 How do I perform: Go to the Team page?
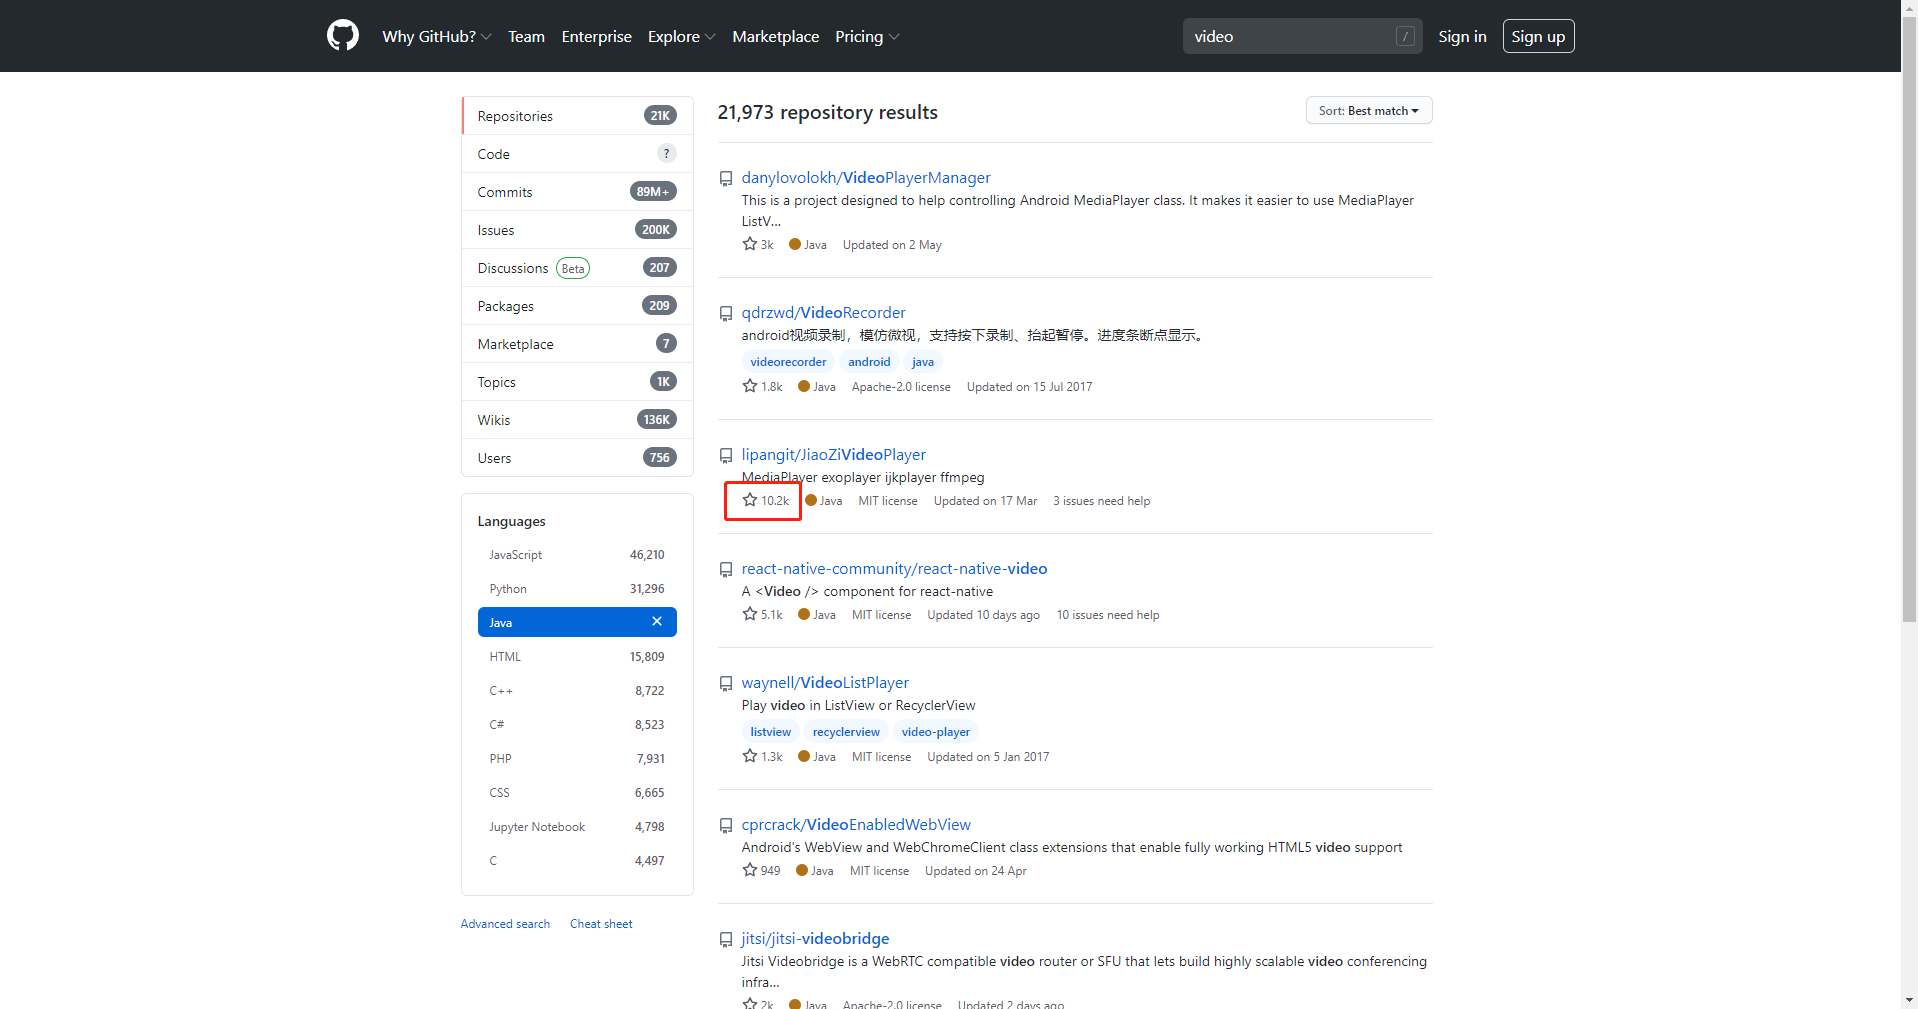click(x=526, y=36)
